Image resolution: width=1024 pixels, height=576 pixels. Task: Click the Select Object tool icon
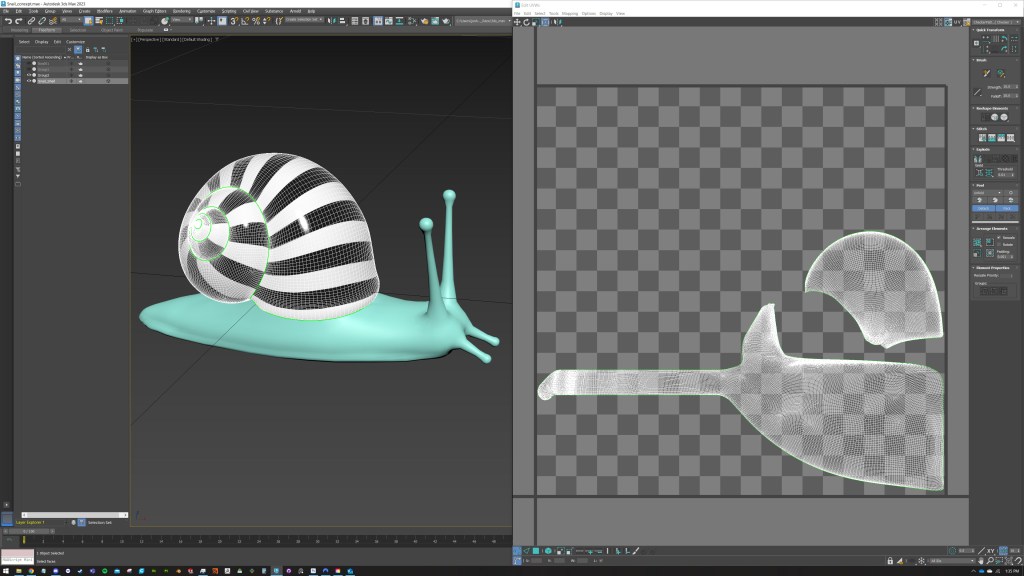[88, 20]
